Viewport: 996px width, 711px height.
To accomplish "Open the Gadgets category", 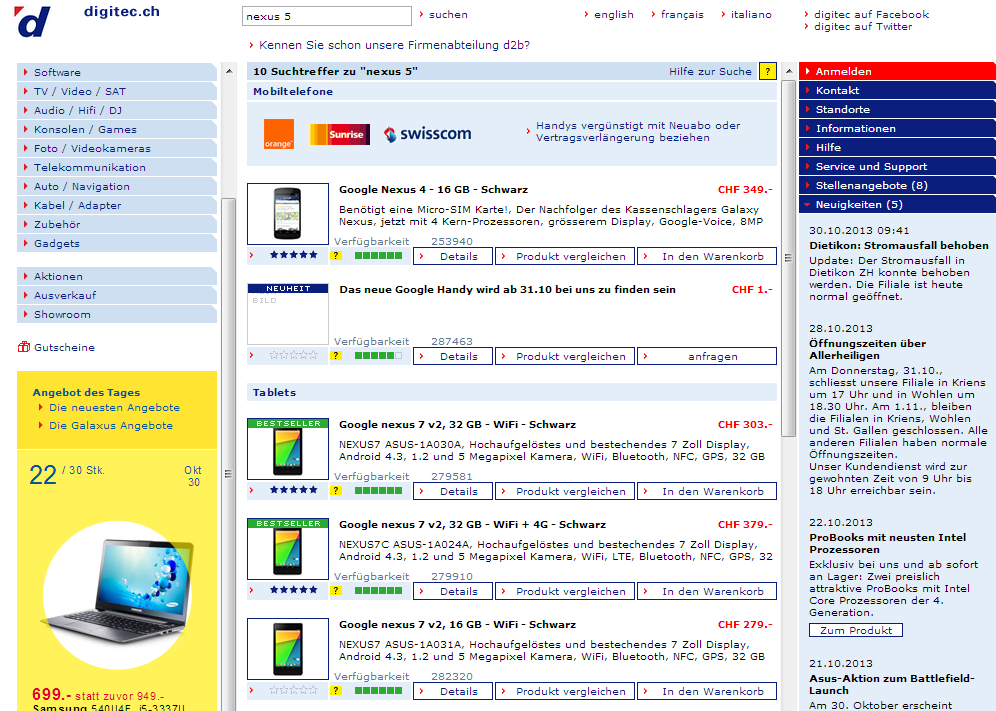I will pos(117,244).
